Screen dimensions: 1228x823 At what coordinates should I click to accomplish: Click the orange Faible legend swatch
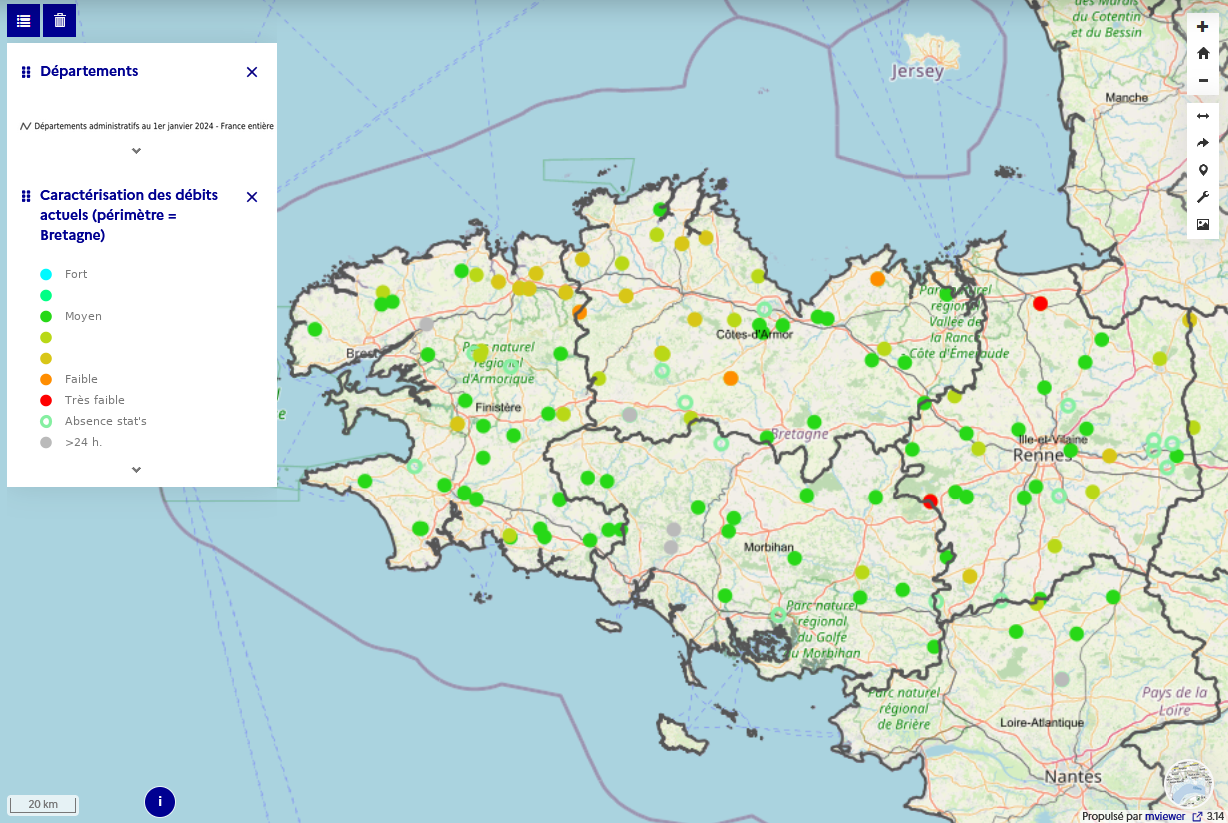coord(46,379)
